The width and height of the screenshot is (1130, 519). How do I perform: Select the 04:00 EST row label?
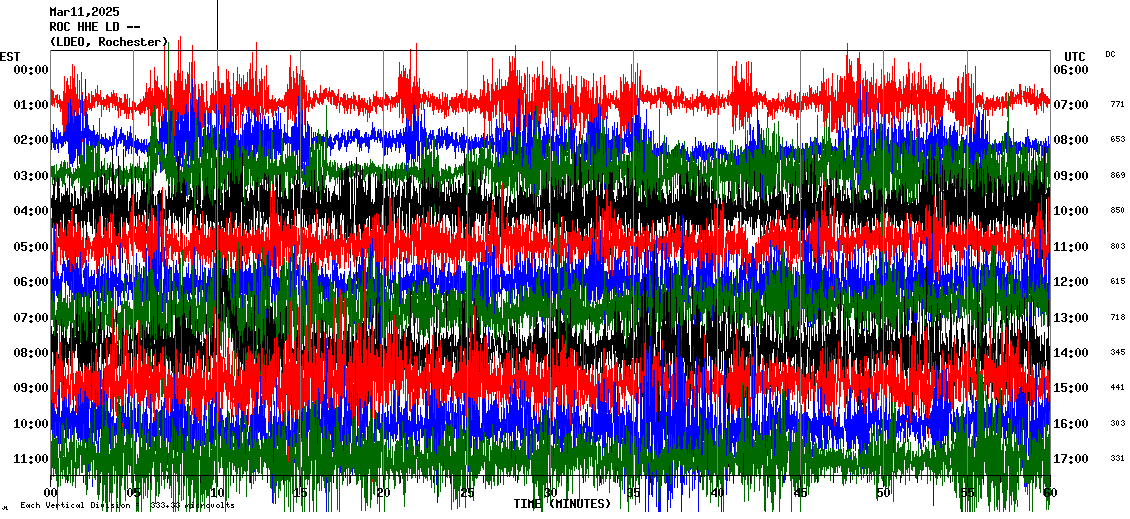tap(31, 211)
